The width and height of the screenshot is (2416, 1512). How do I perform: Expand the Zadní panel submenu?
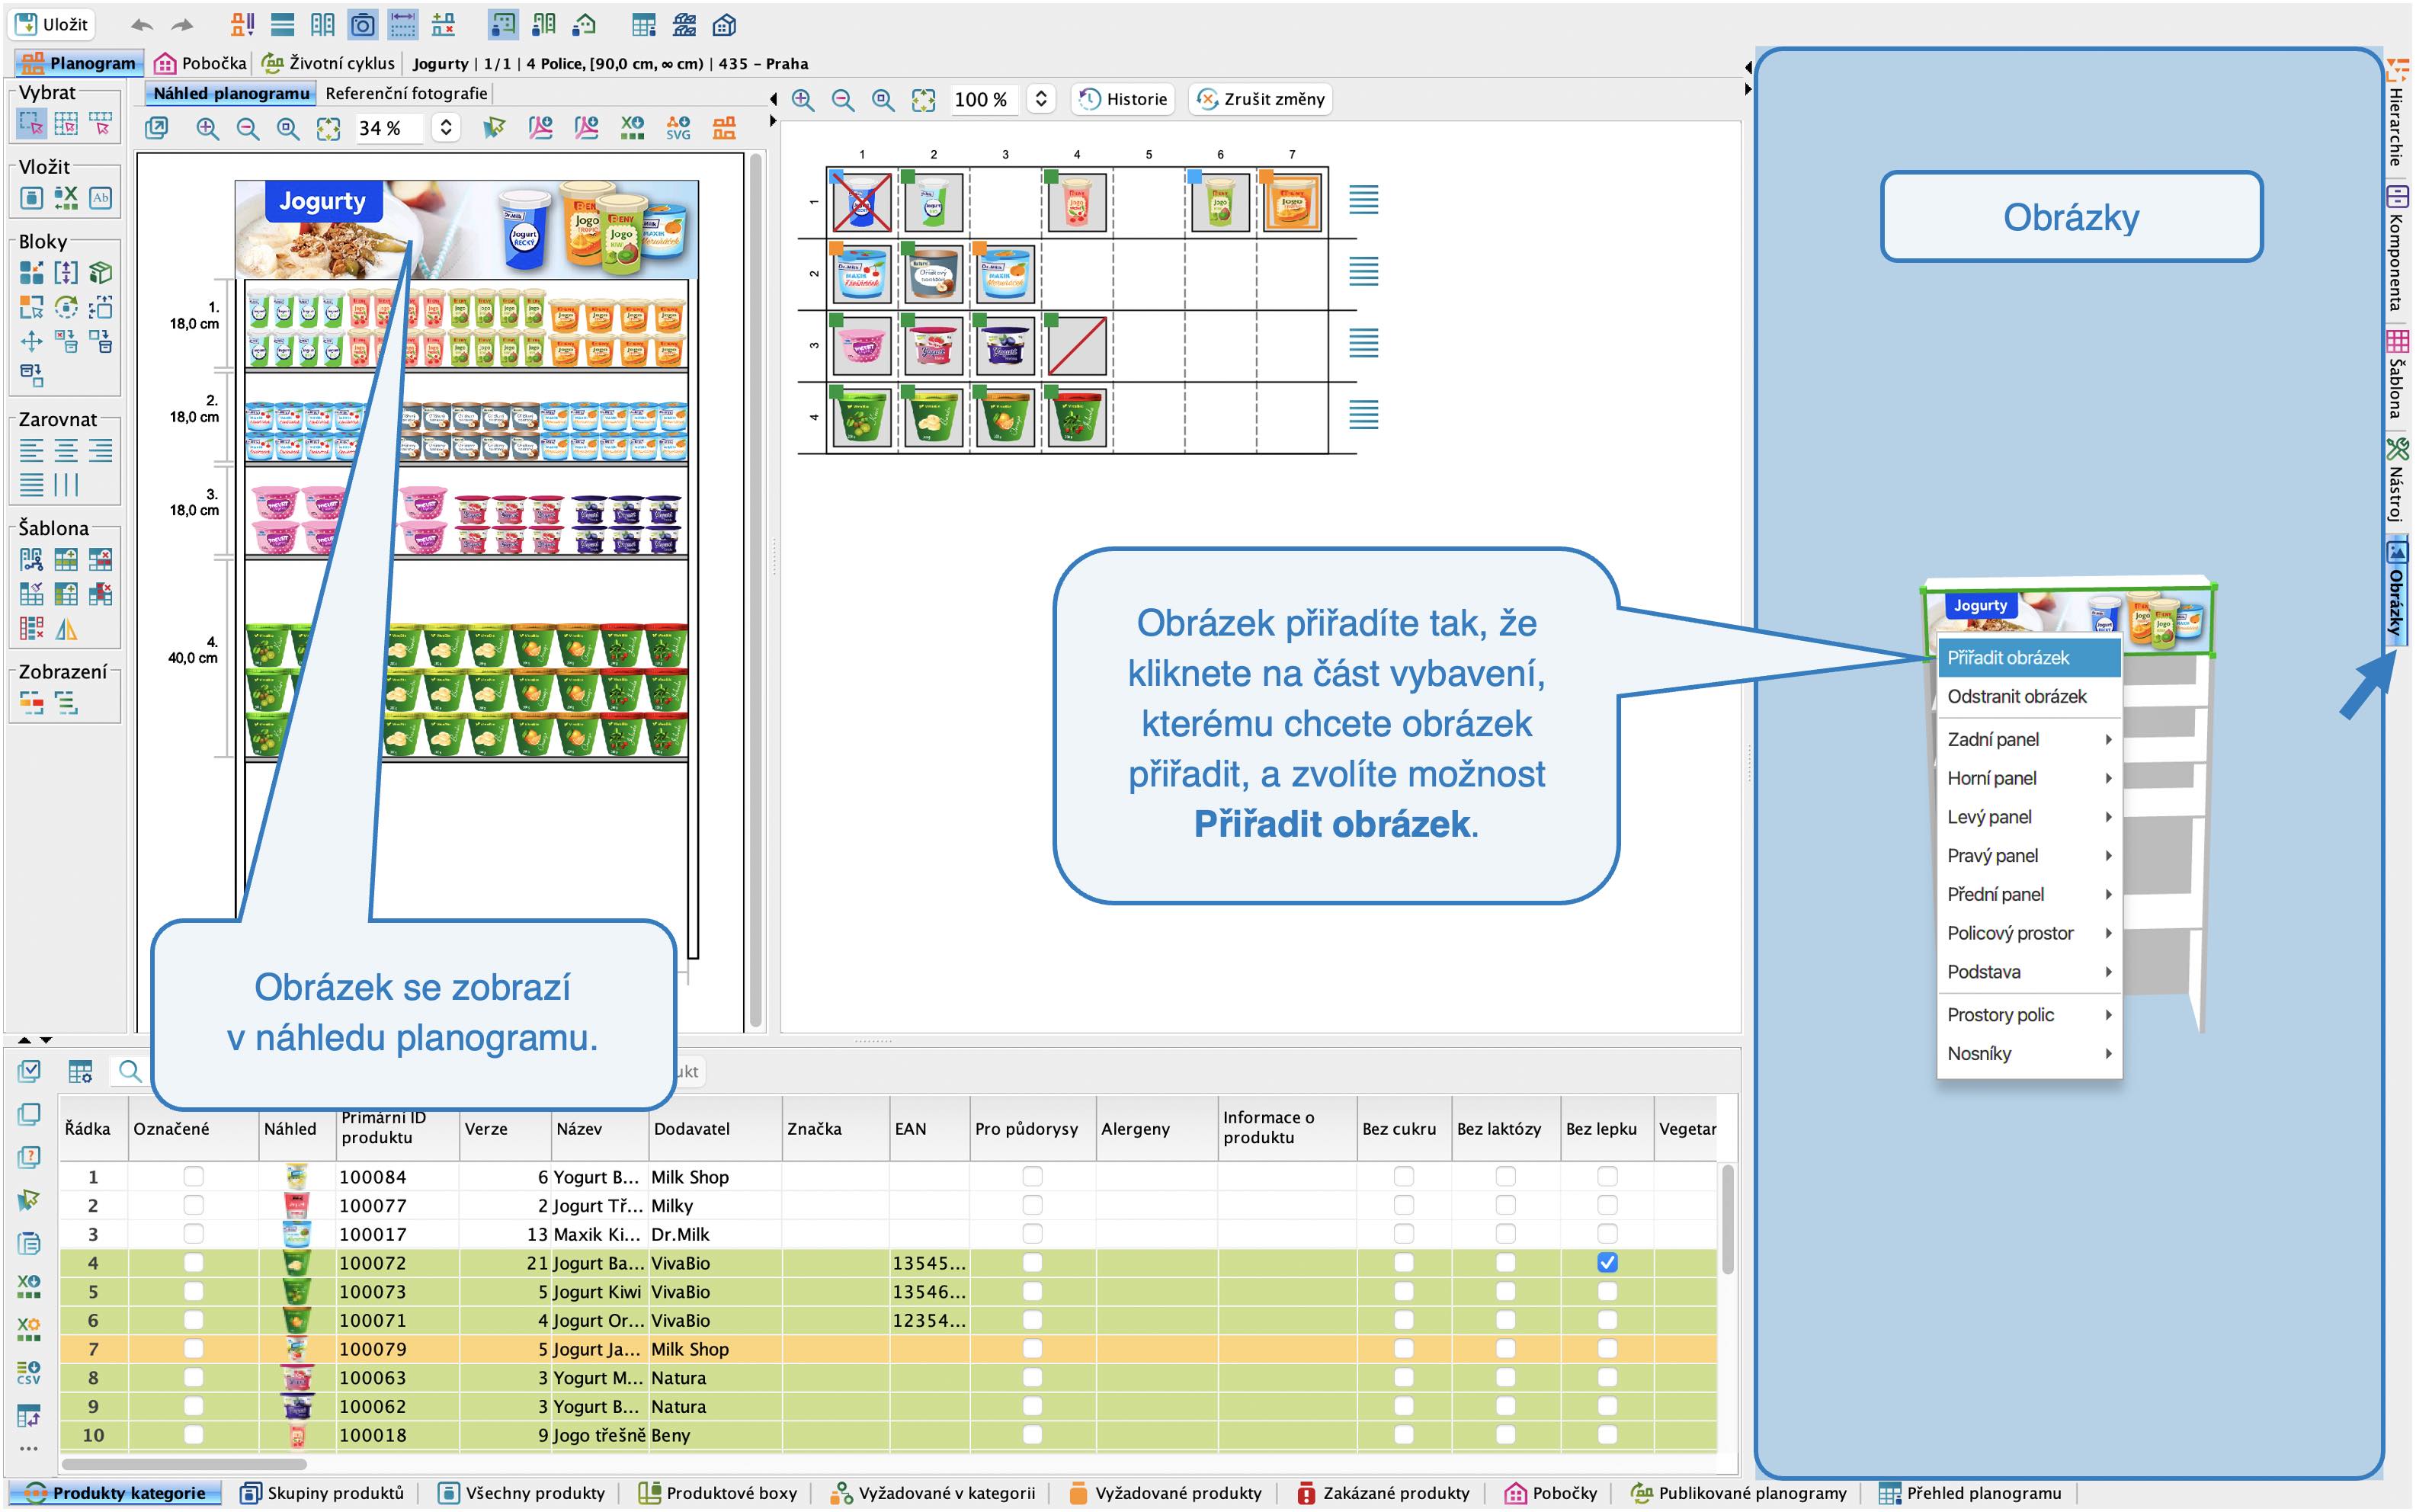coord(2028,739)
